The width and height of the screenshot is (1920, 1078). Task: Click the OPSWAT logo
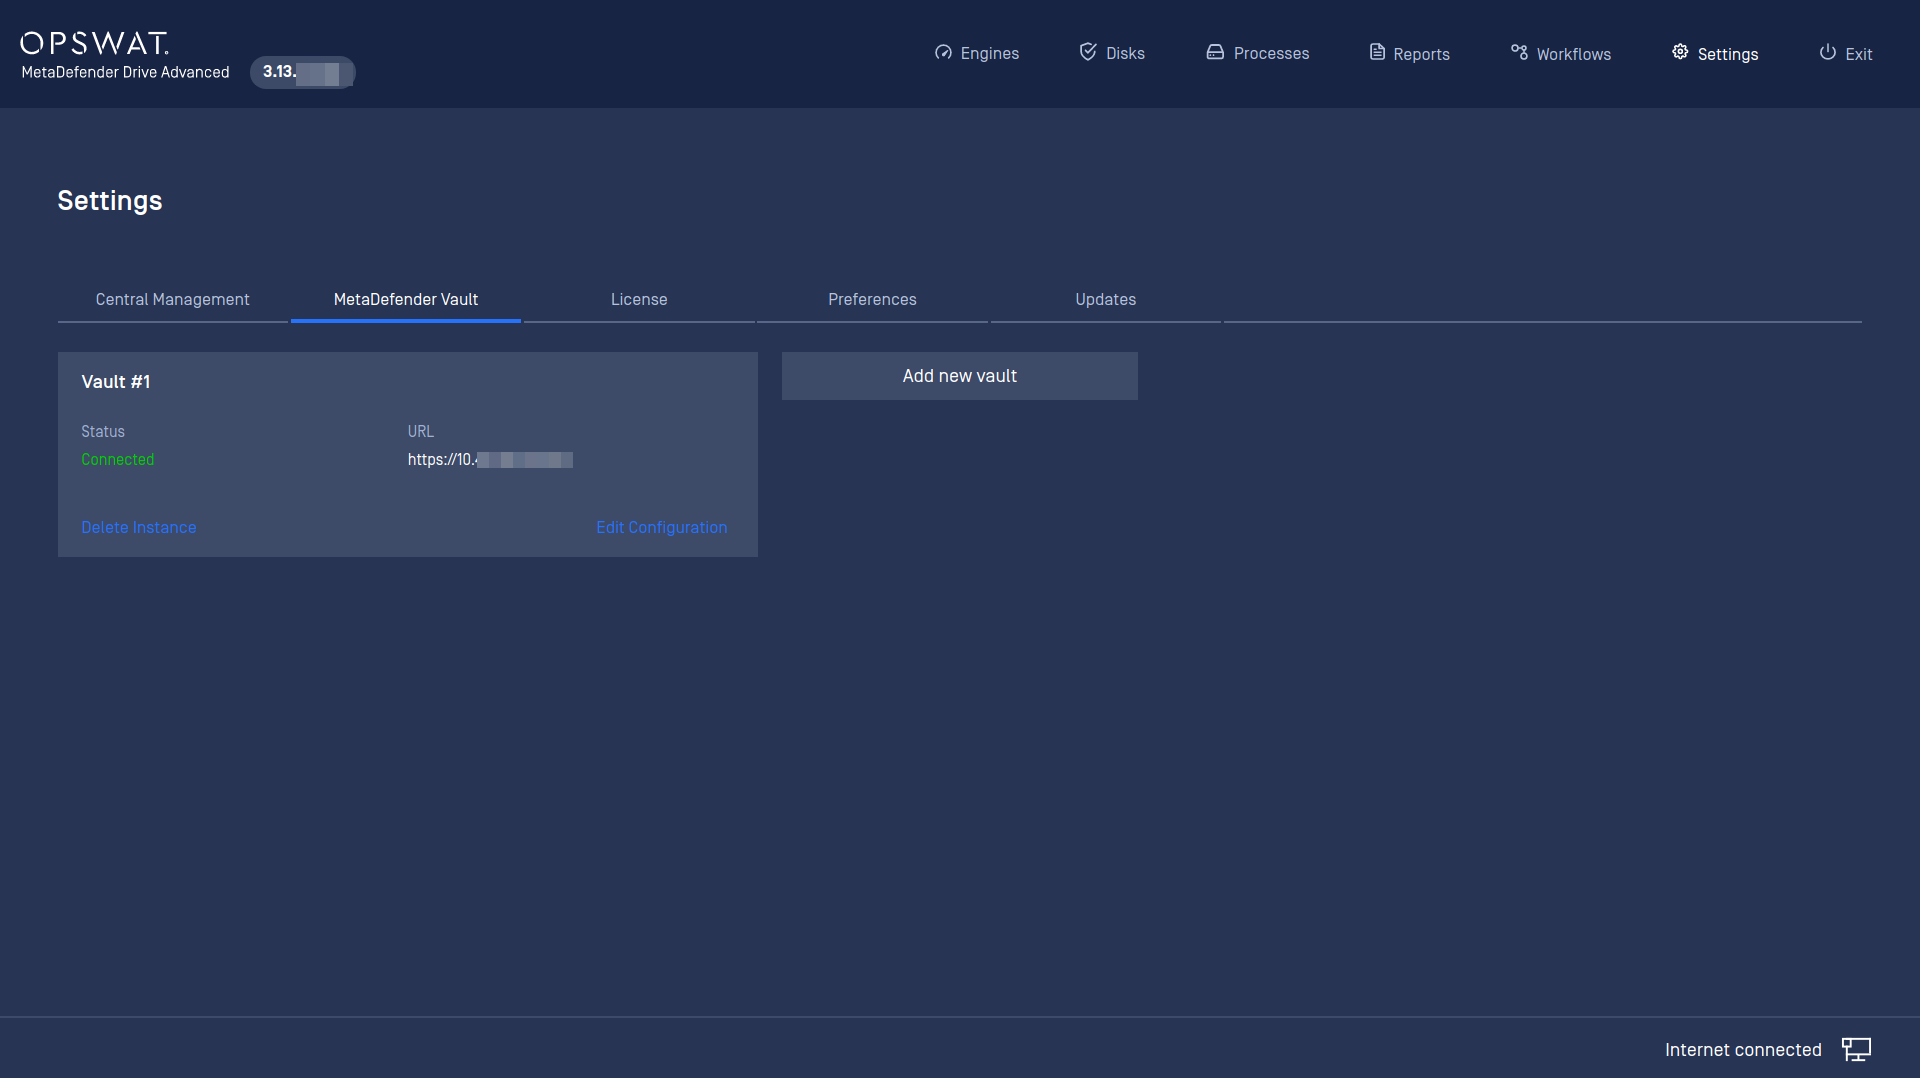point(95,43)
